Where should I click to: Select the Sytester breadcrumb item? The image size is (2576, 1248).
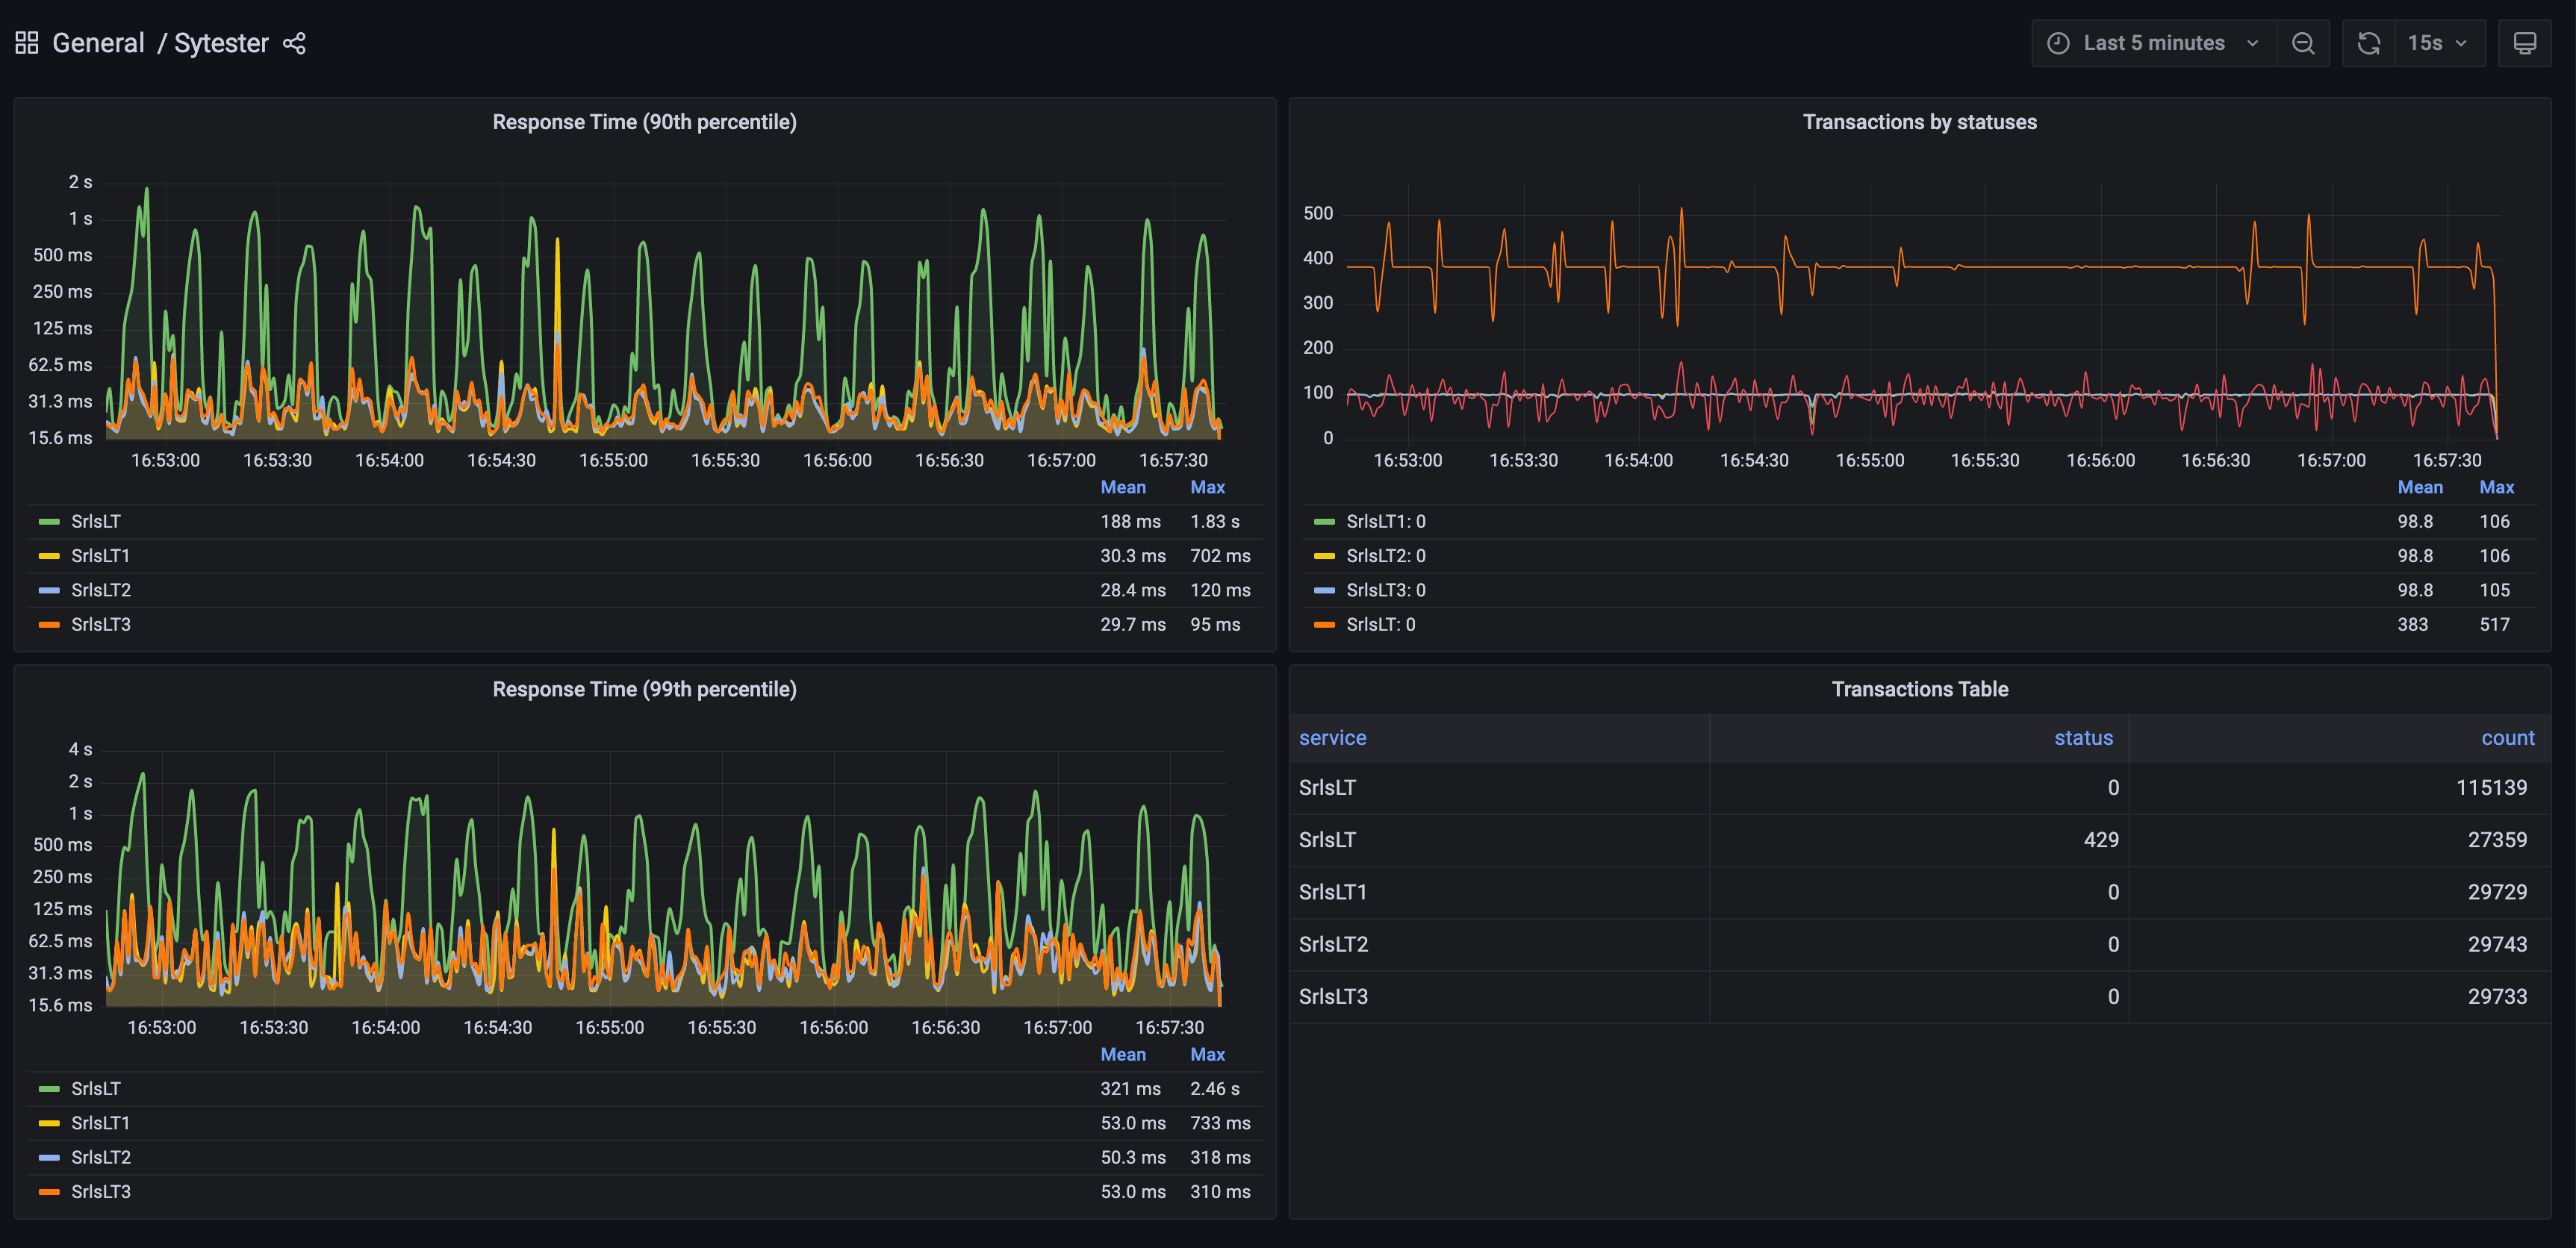(x=220, y=42)
